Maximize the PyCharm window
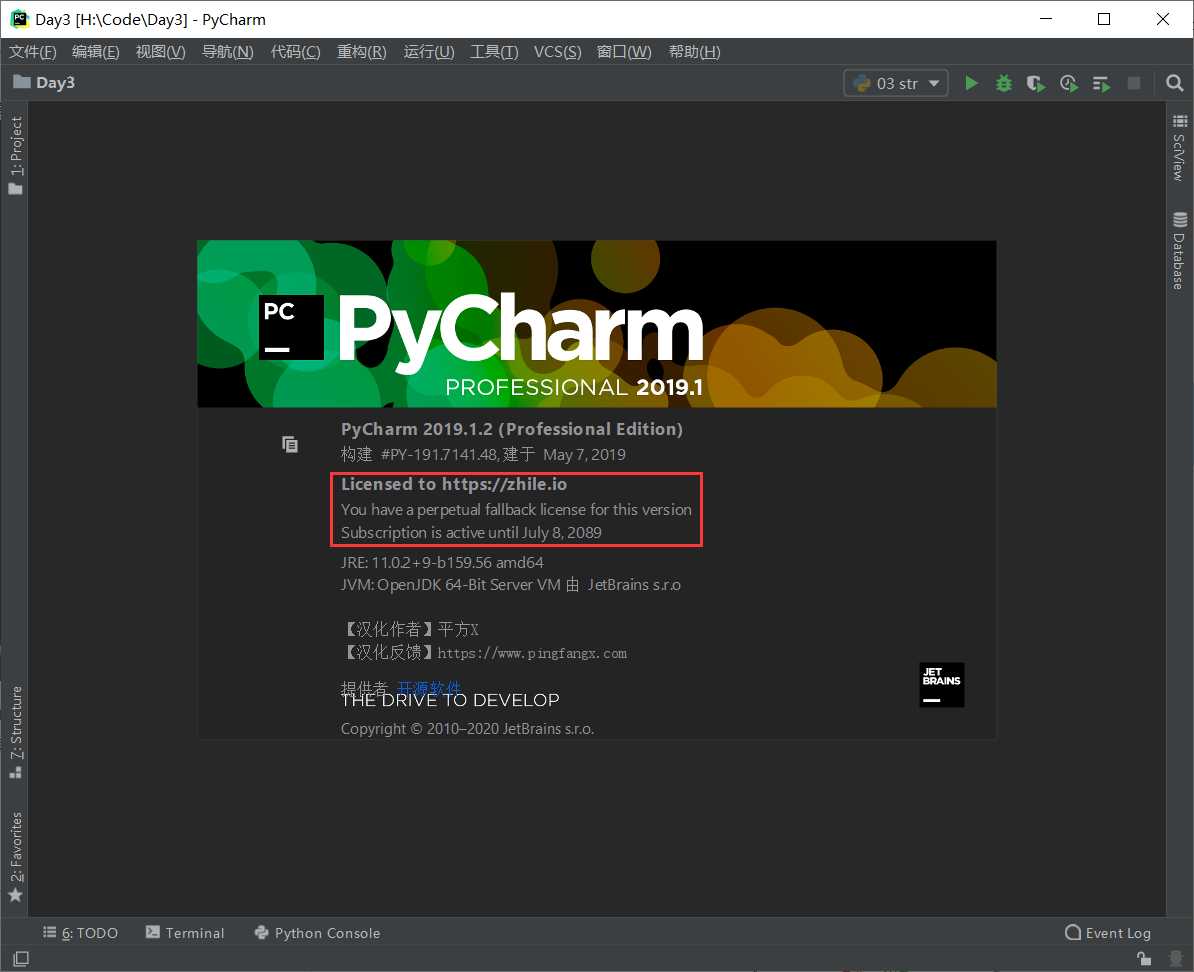Viewport: 1194px width, 972px height. (x=1104, y=19)
